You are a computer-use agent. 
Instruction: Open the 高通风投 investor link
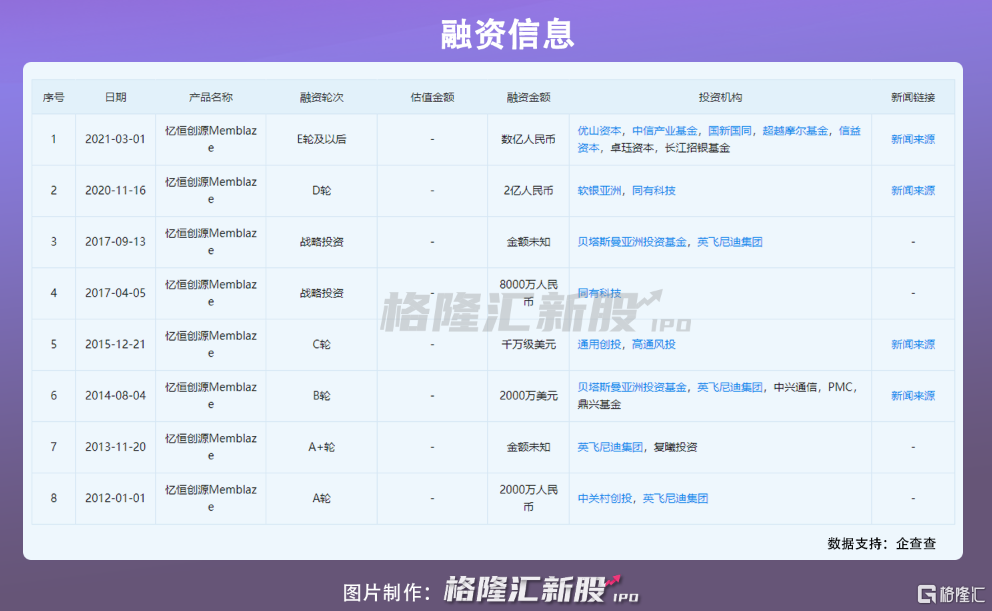point(654,345)
